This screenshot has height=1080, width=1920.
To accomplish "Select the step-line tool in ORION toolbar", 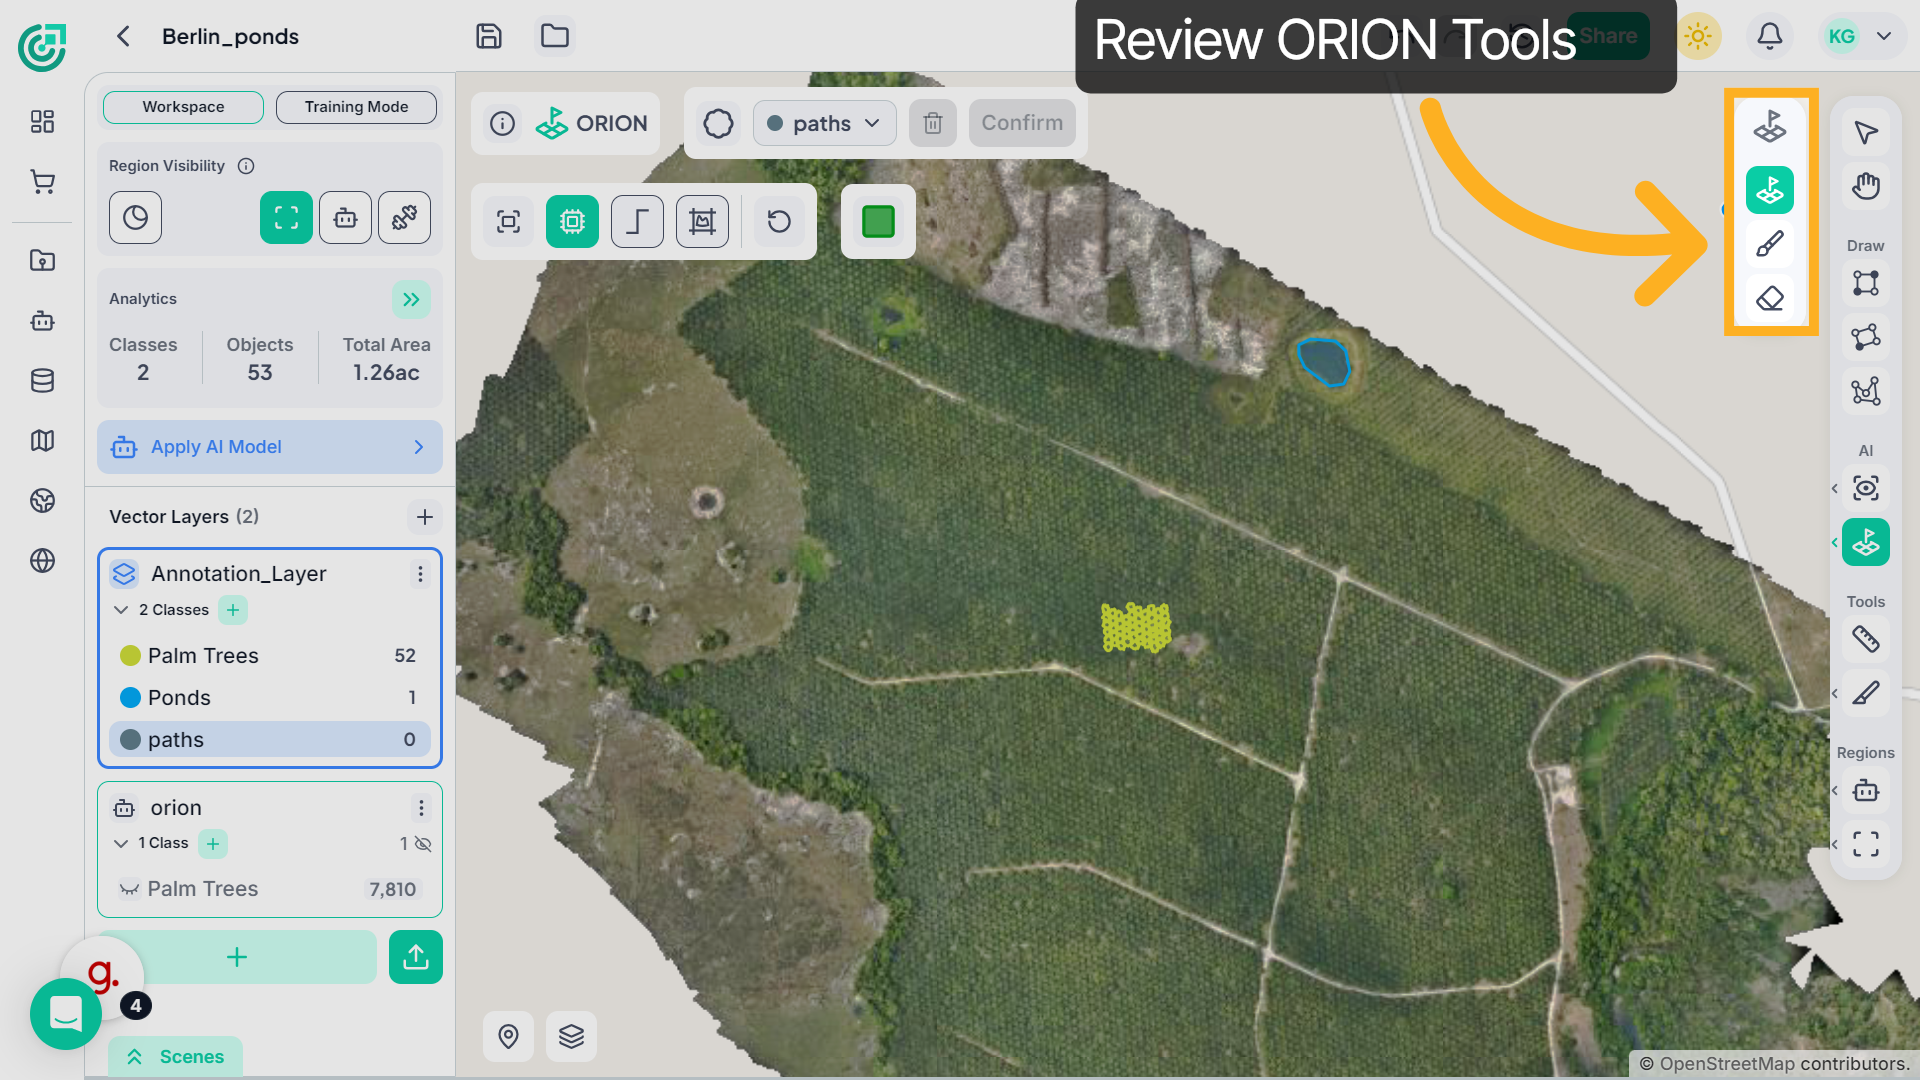I will pyautogui.click(x=637, y=222).
